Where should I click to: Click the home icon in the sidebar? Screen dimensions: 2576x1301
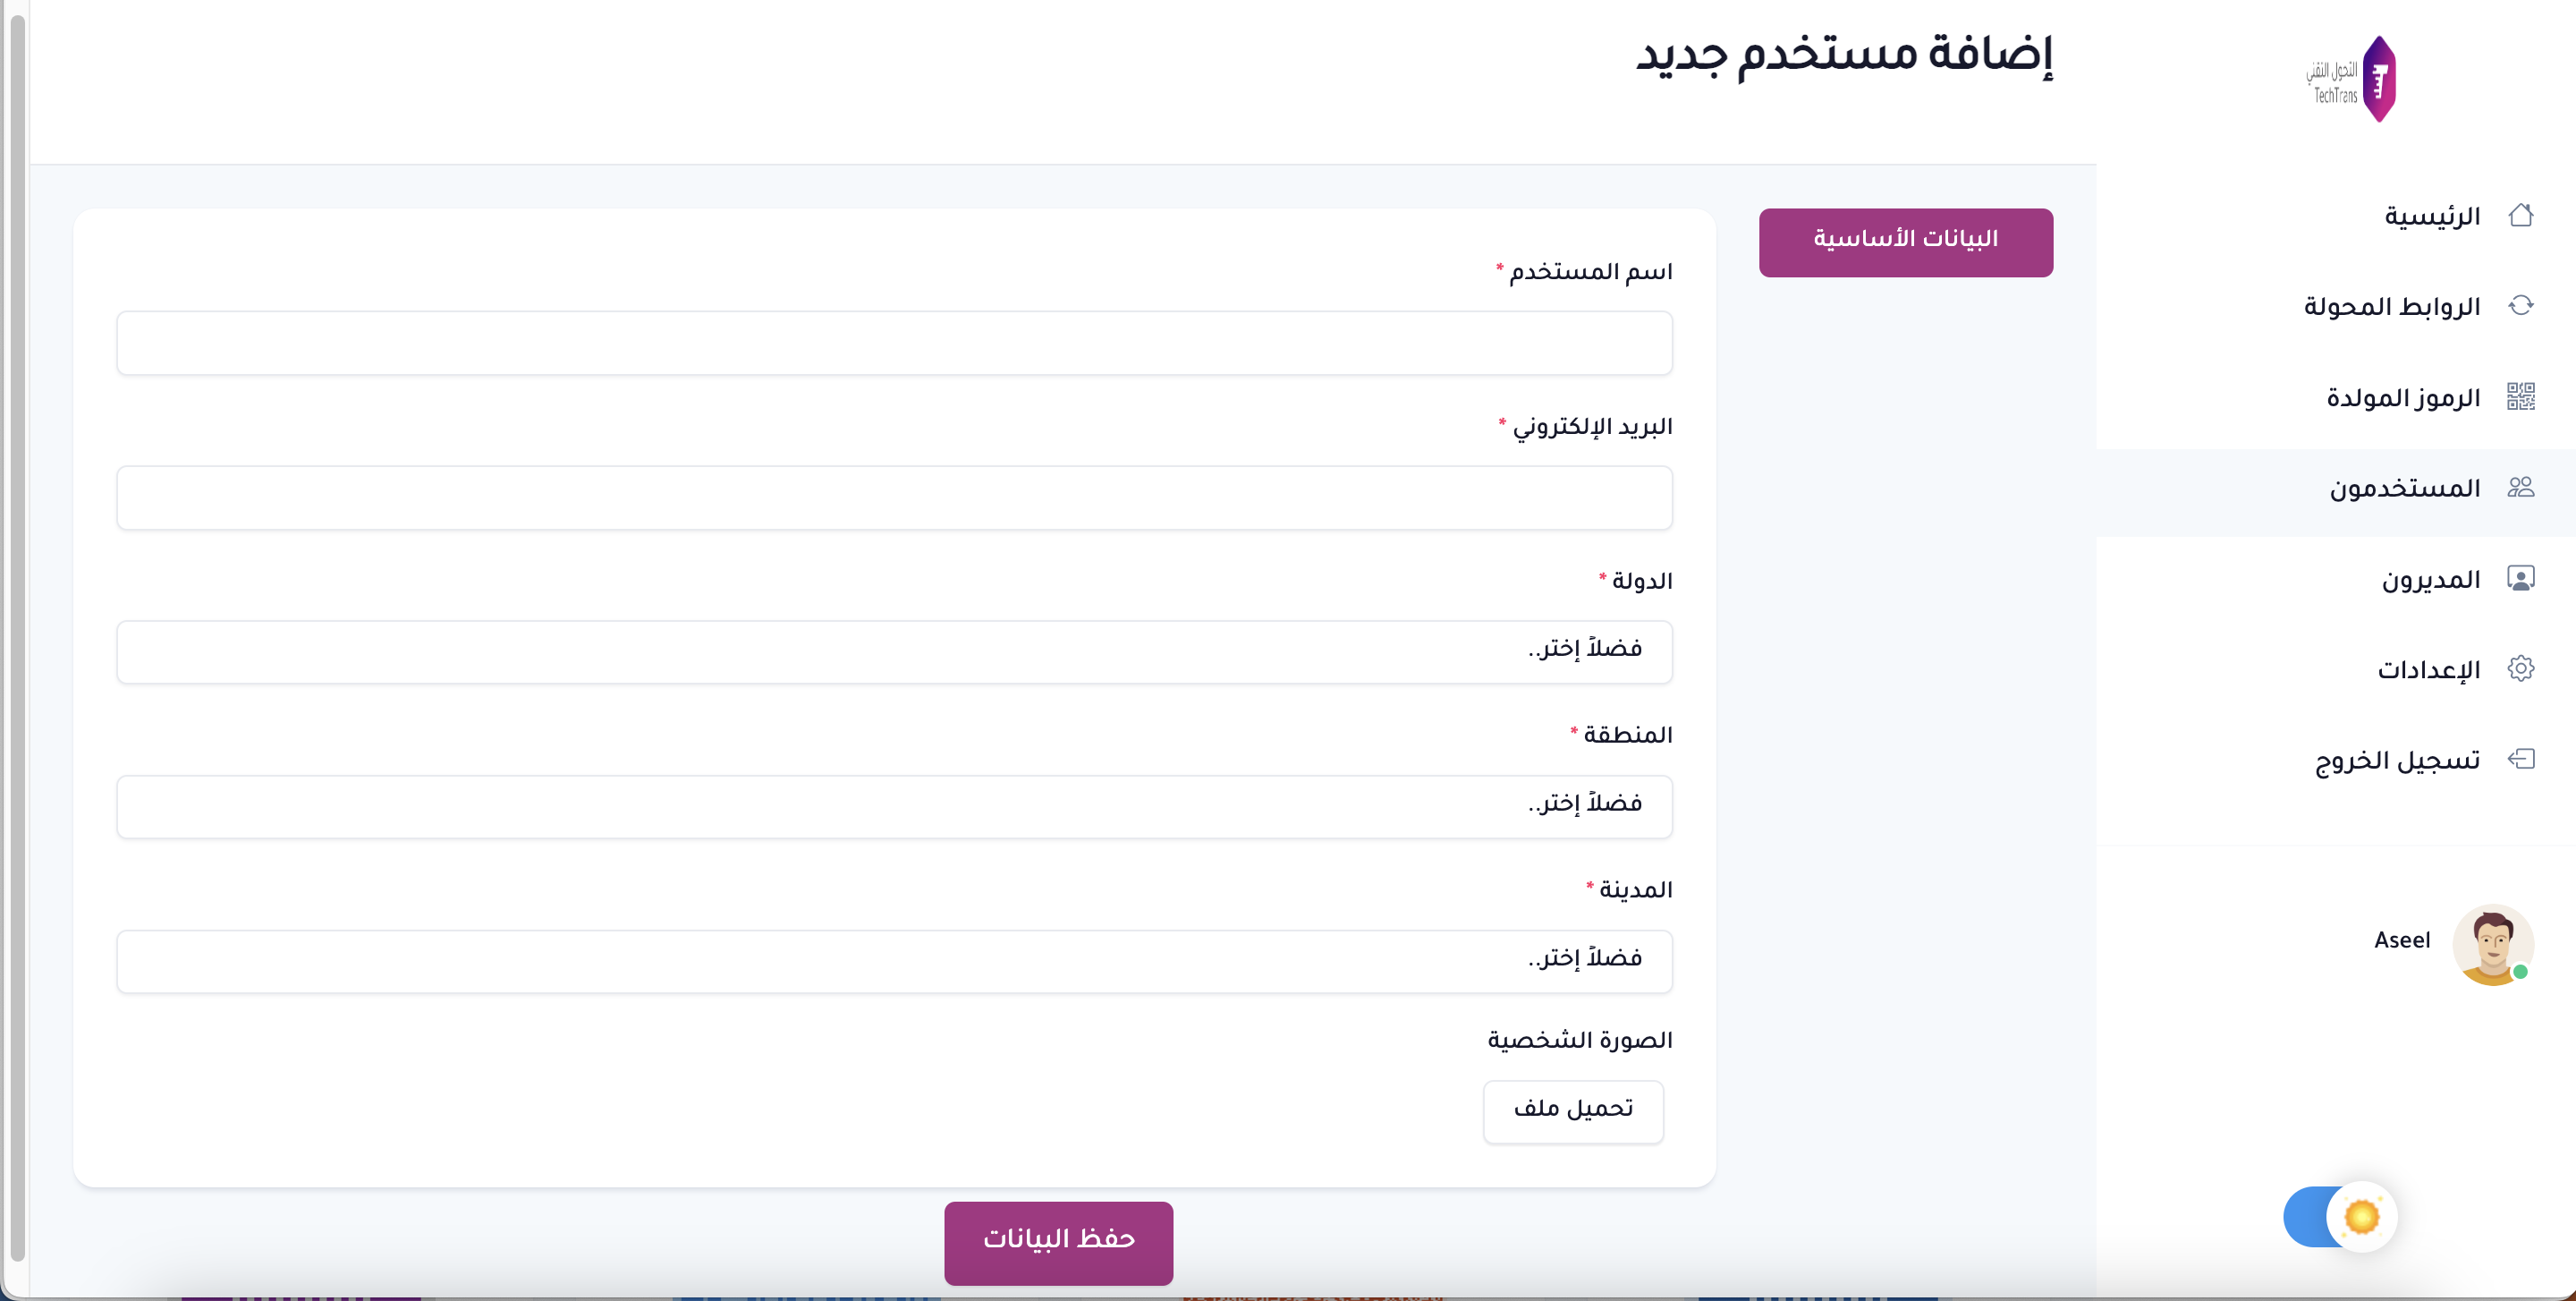(2520, 215)
